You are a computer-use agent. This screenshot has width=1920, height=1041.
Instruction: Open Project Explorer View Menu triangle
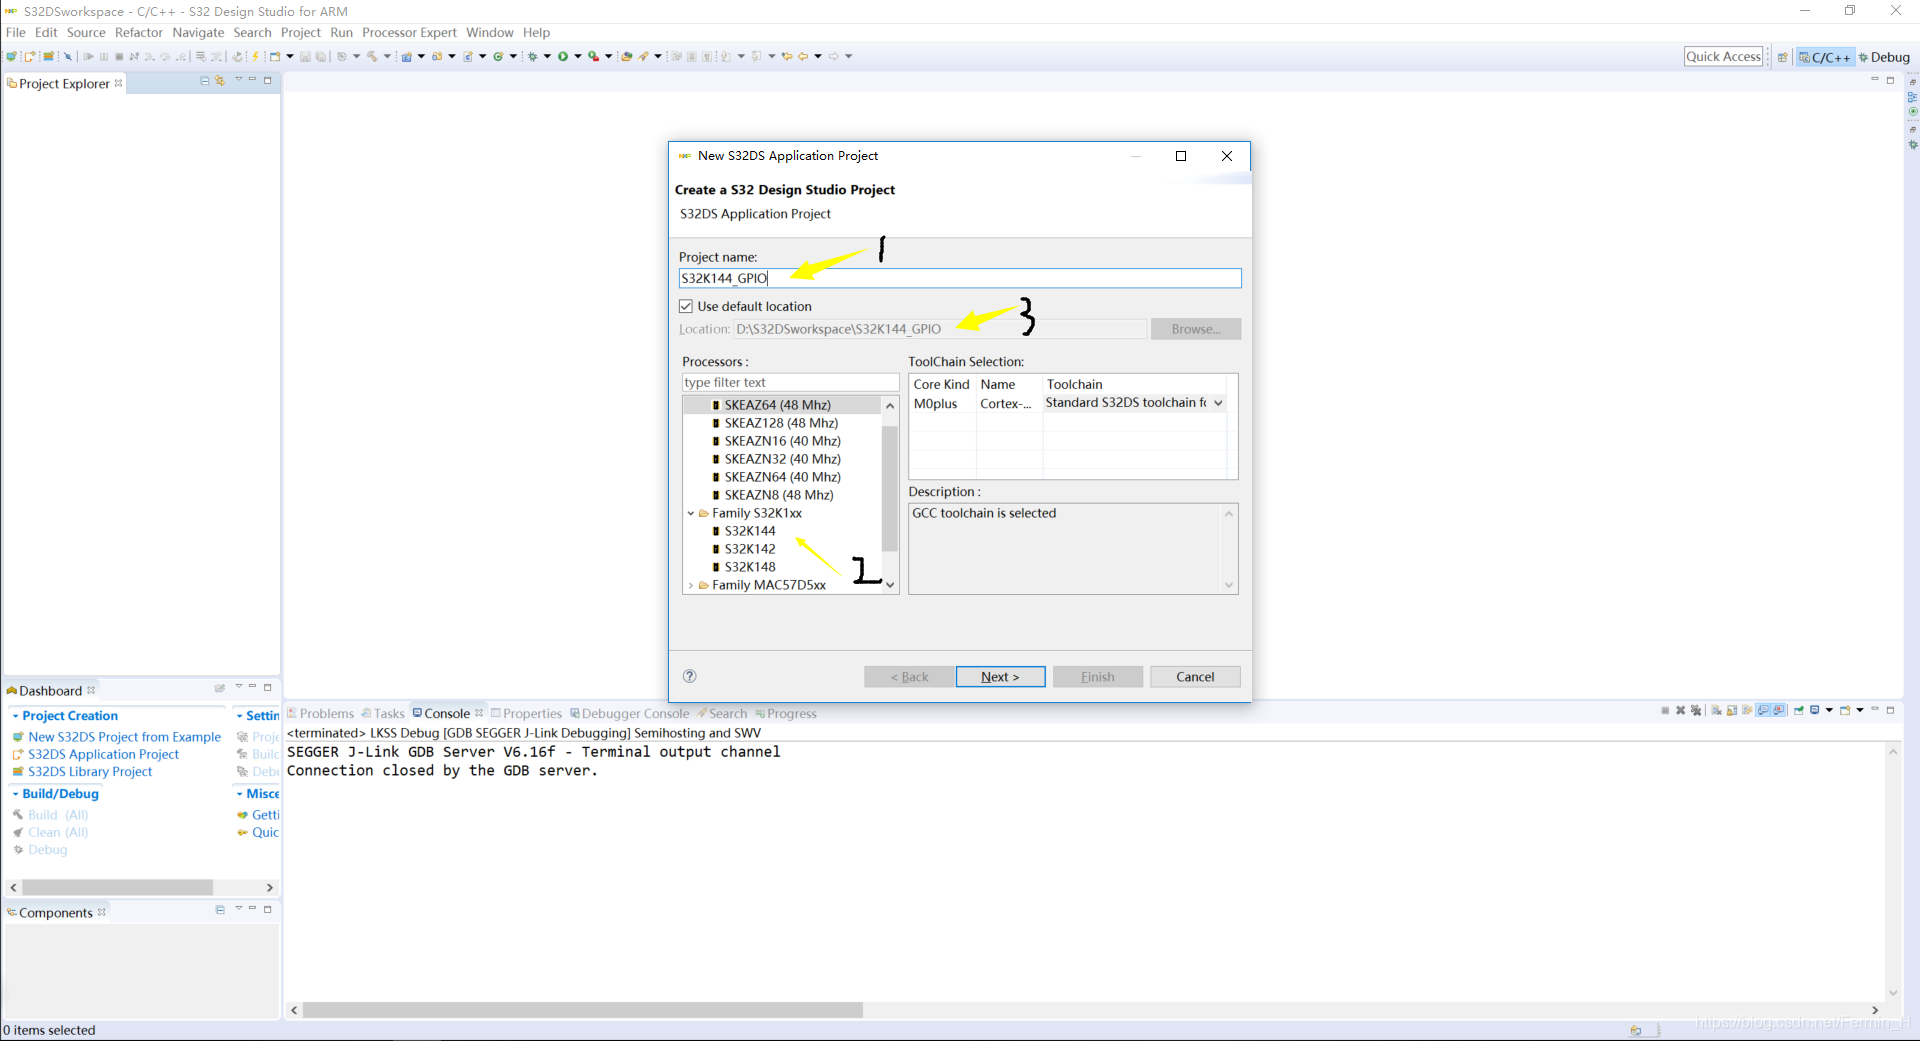pyautogui.click(x=239, y=80)
